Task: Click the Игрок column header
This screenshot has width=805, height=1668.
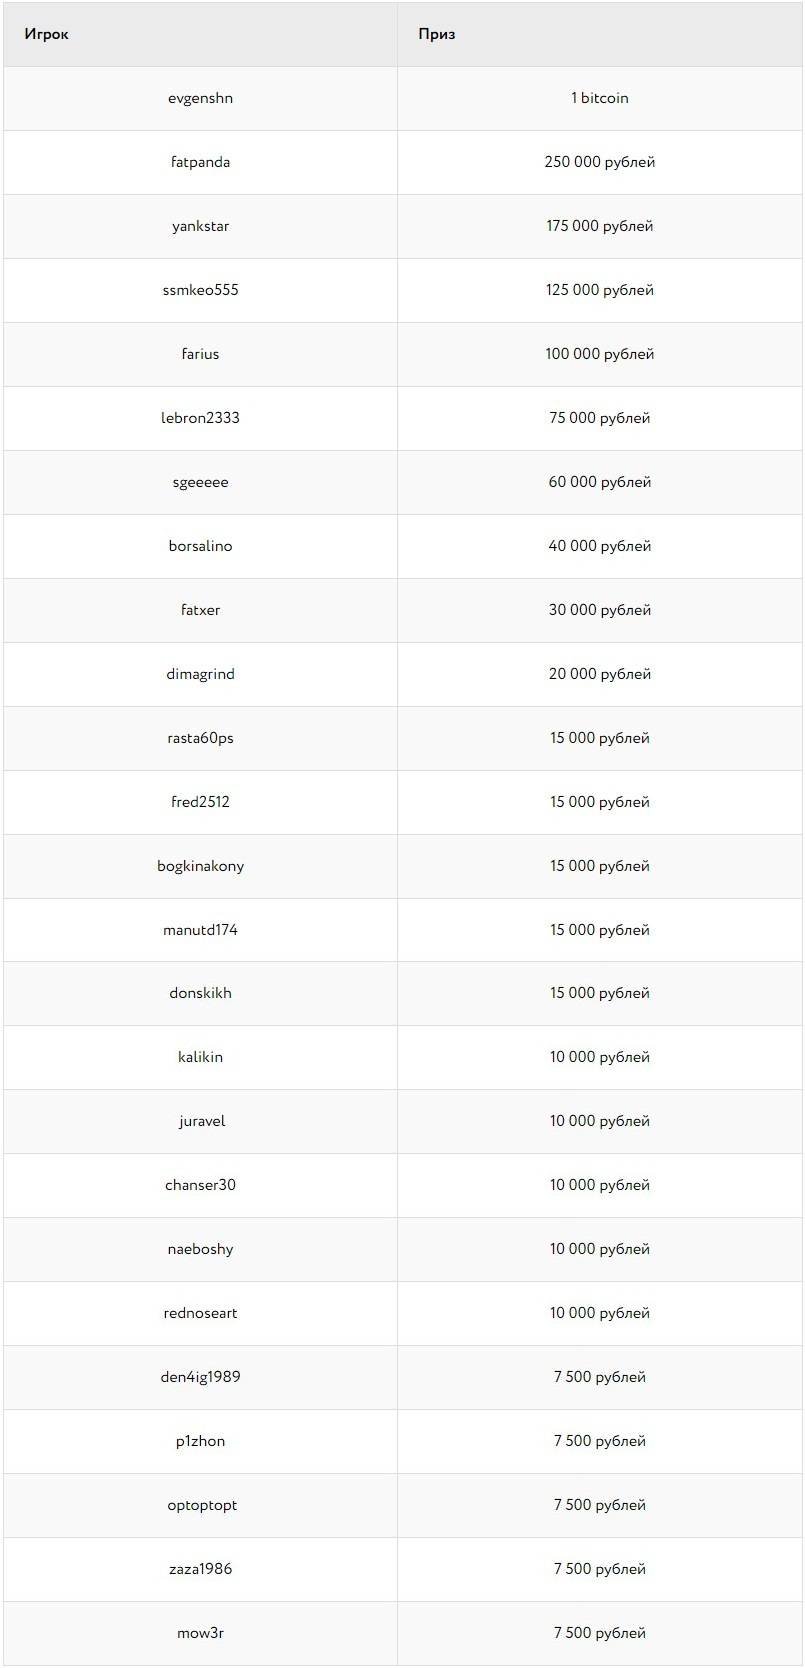Action: tap(47, 34)
